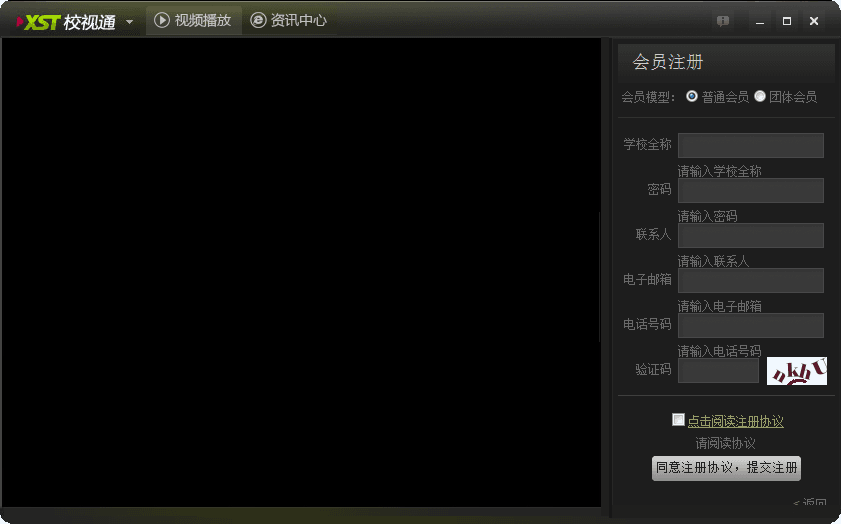The image size is (841, 524).
Task: Open the 资讯中心 tab
Action: point(288,20)
